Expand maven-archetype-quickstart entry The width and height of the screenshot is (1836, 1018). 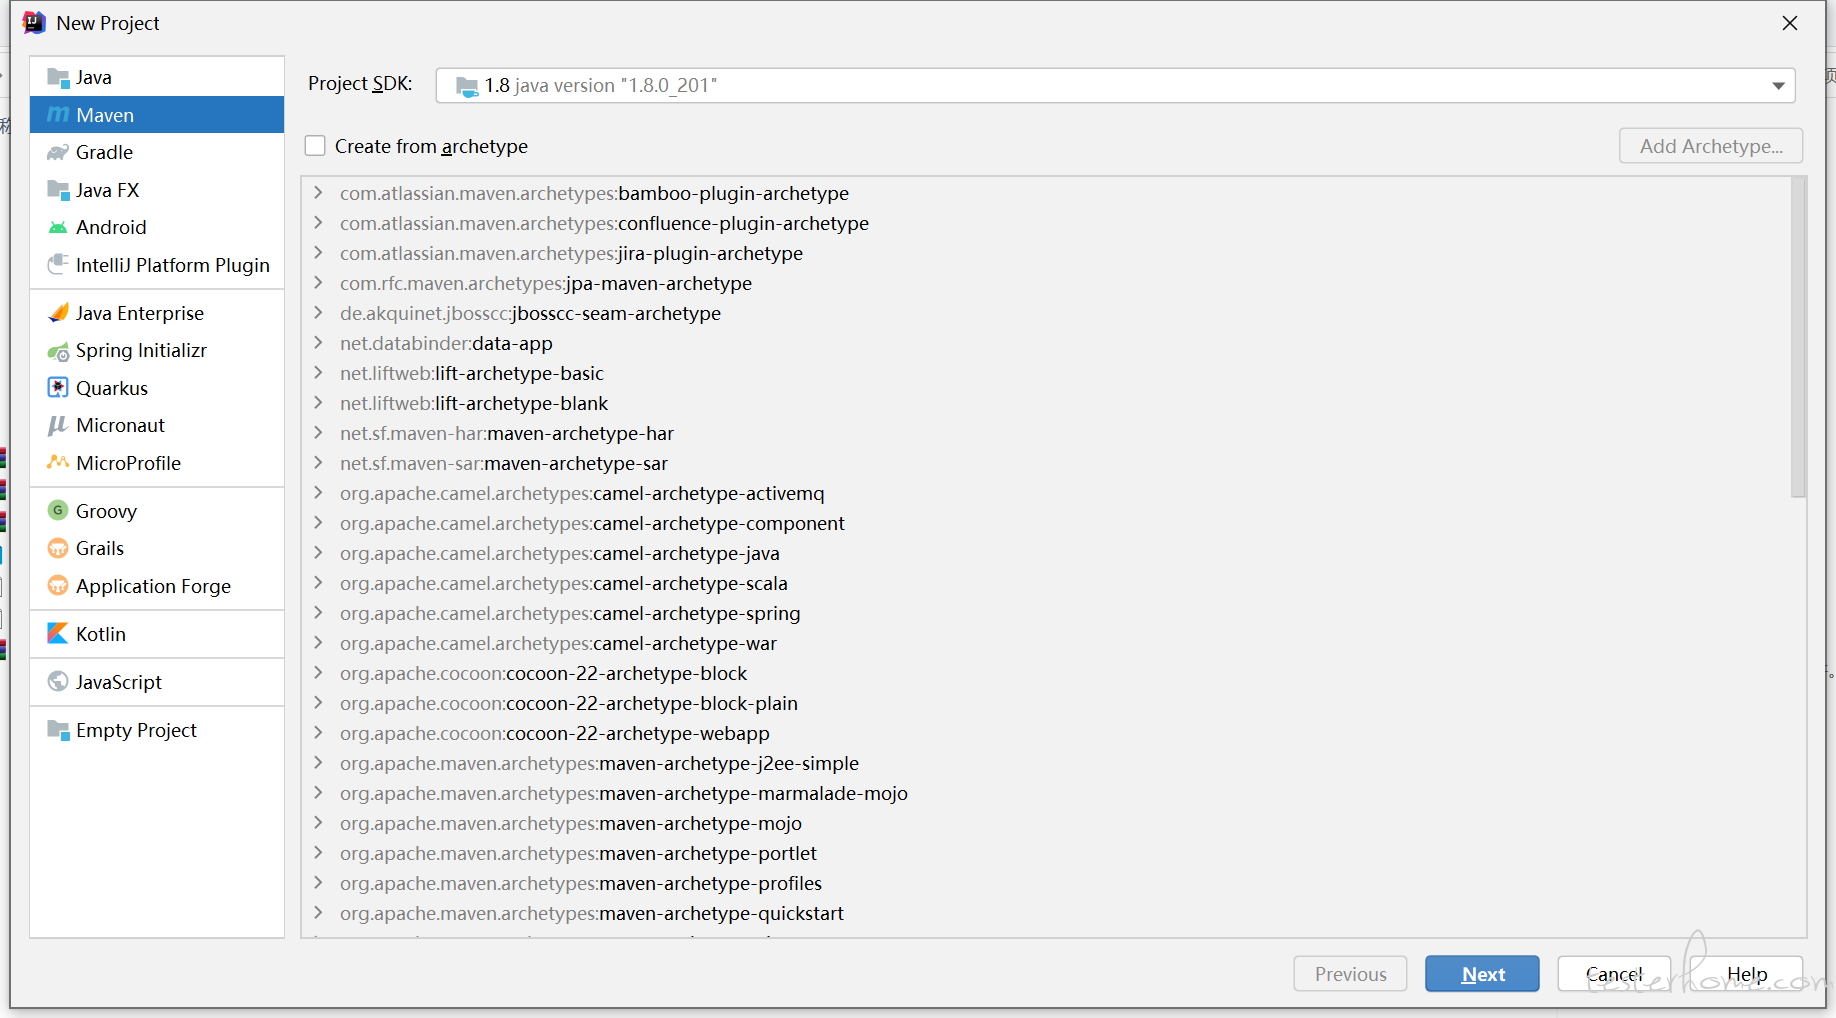(318, 912)
